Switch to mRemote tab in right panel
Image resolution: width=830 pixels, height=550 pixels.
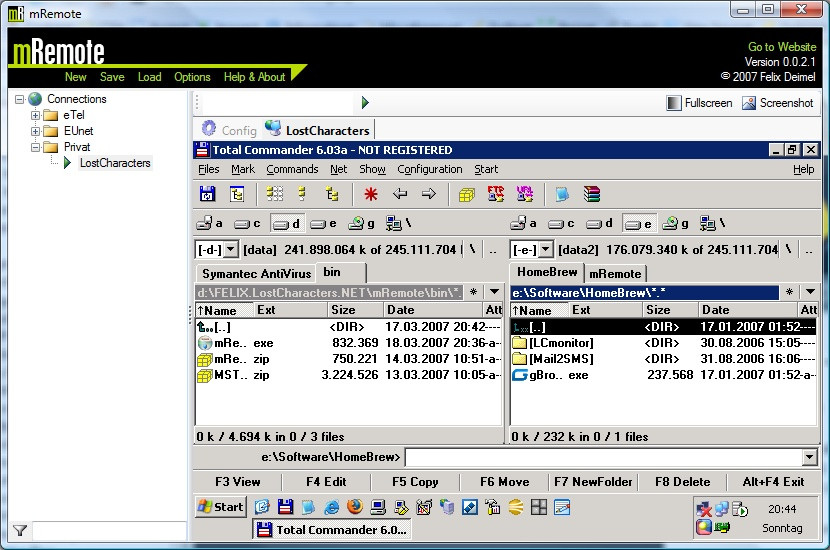615,274
